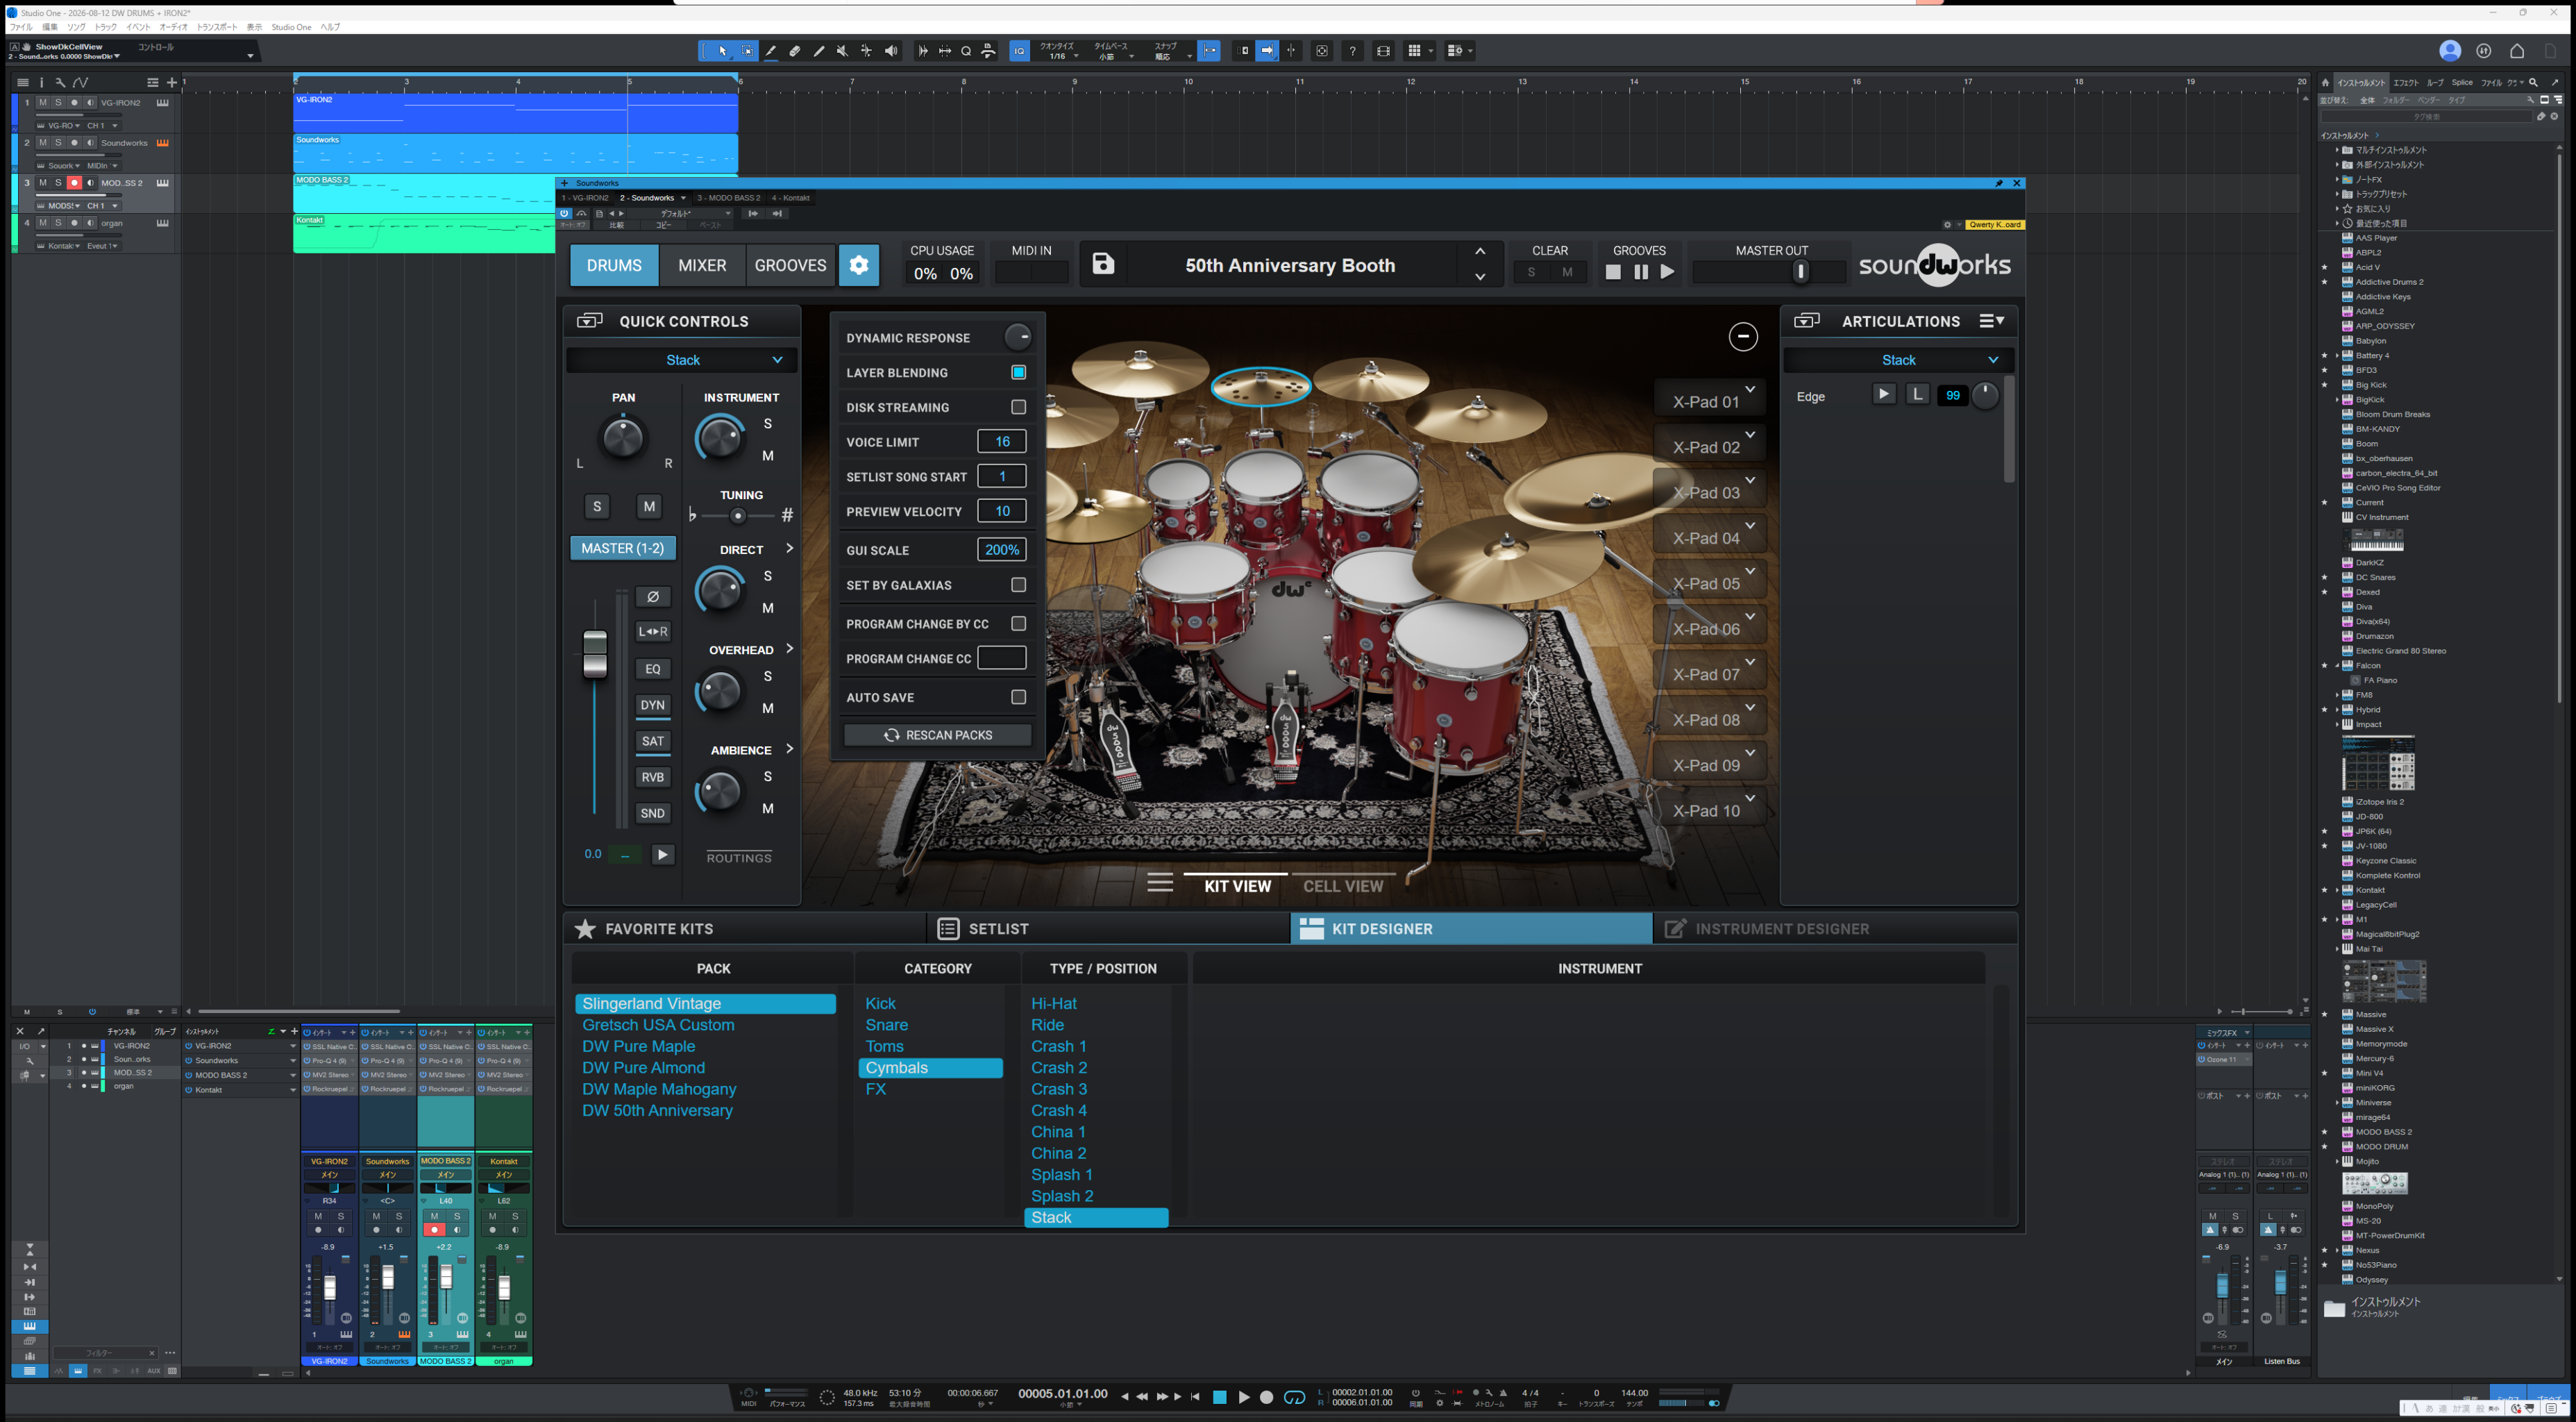Click the Rescan Packs button

[x=938, y=735]
